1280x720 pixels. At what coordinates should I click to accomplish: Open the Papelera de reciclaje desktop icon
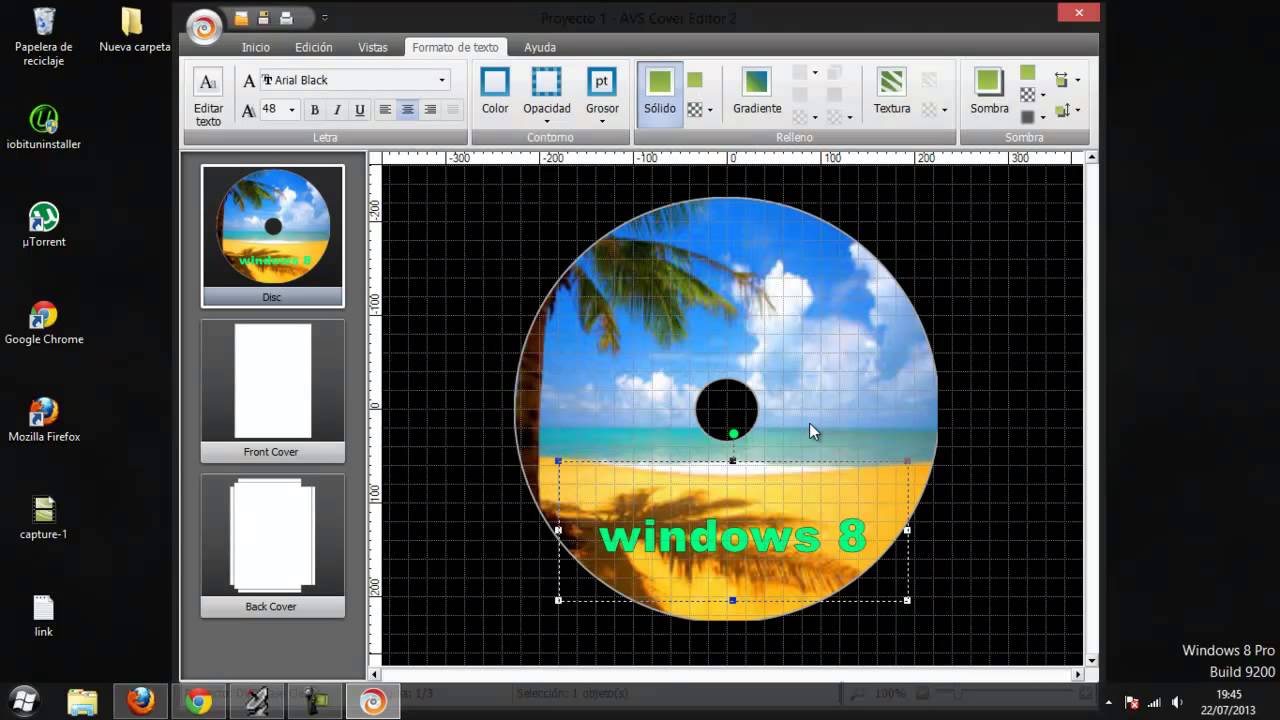point(44,36)
